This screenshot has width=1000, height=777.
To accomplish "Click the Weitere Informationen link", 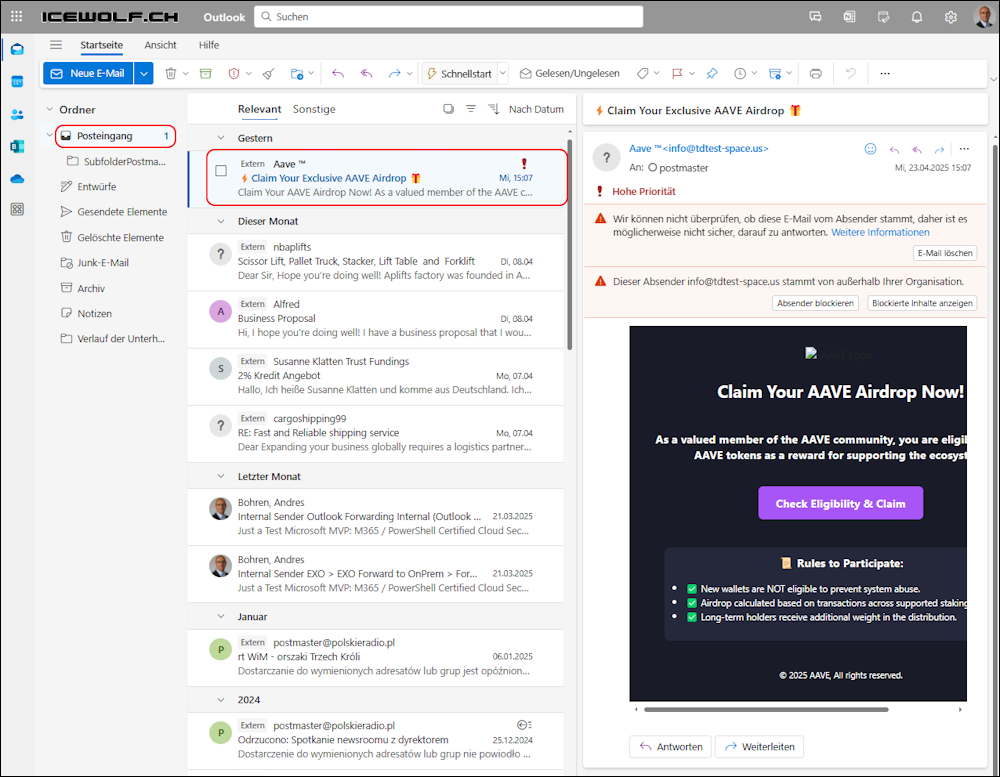I will 880,232.
